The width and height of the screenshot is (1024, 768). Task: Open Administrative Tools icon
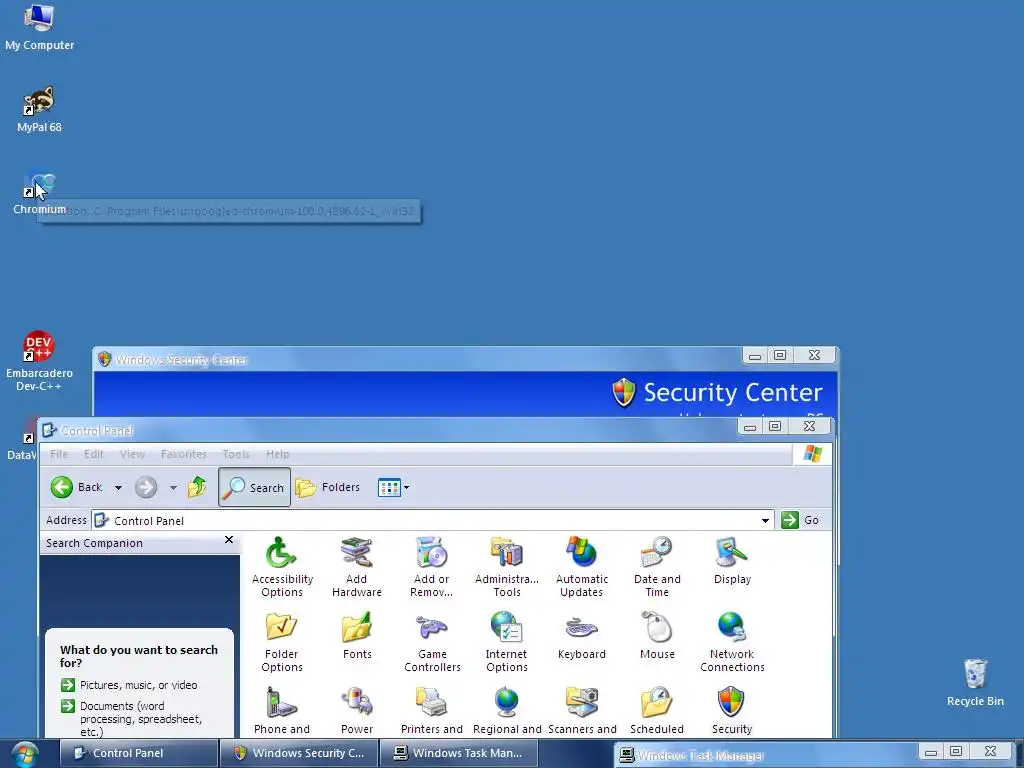(x=507, y=566)
